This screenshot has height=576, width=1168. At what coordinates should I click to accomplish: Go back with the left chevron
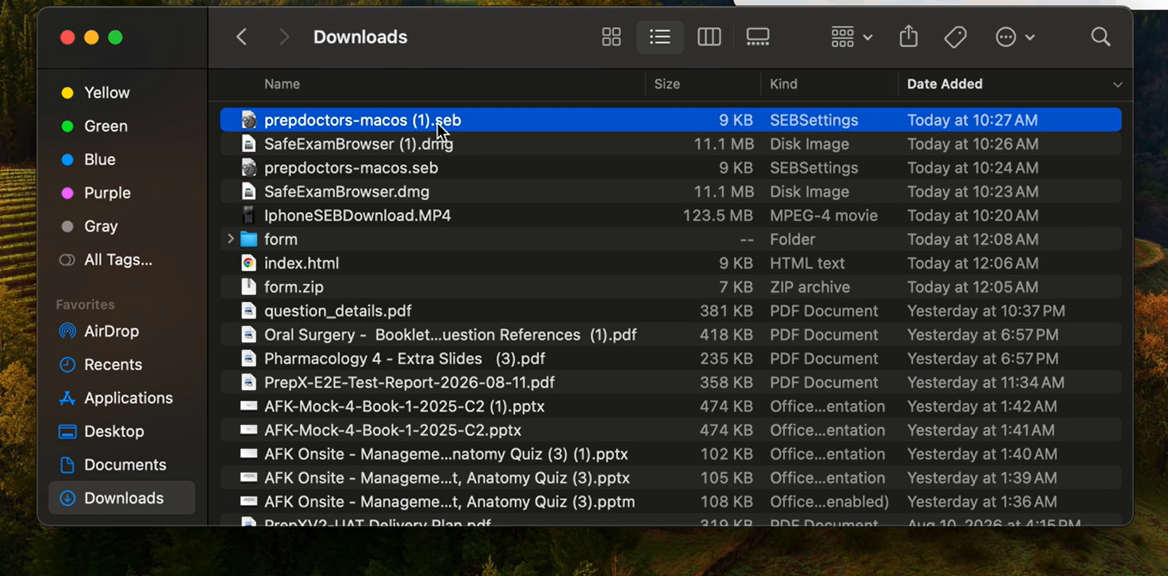pos(241,37)
